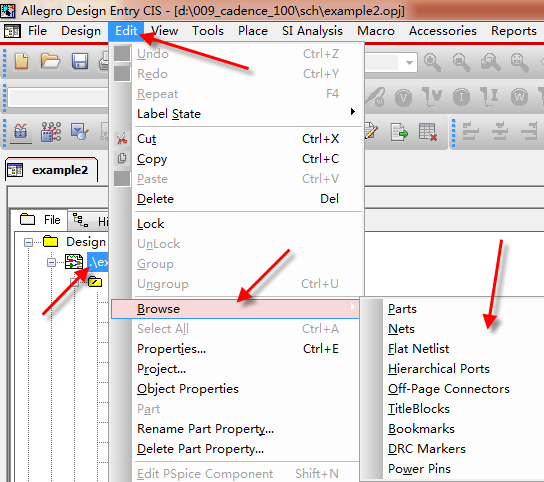Close the open Edit menu

pos(126,31)
